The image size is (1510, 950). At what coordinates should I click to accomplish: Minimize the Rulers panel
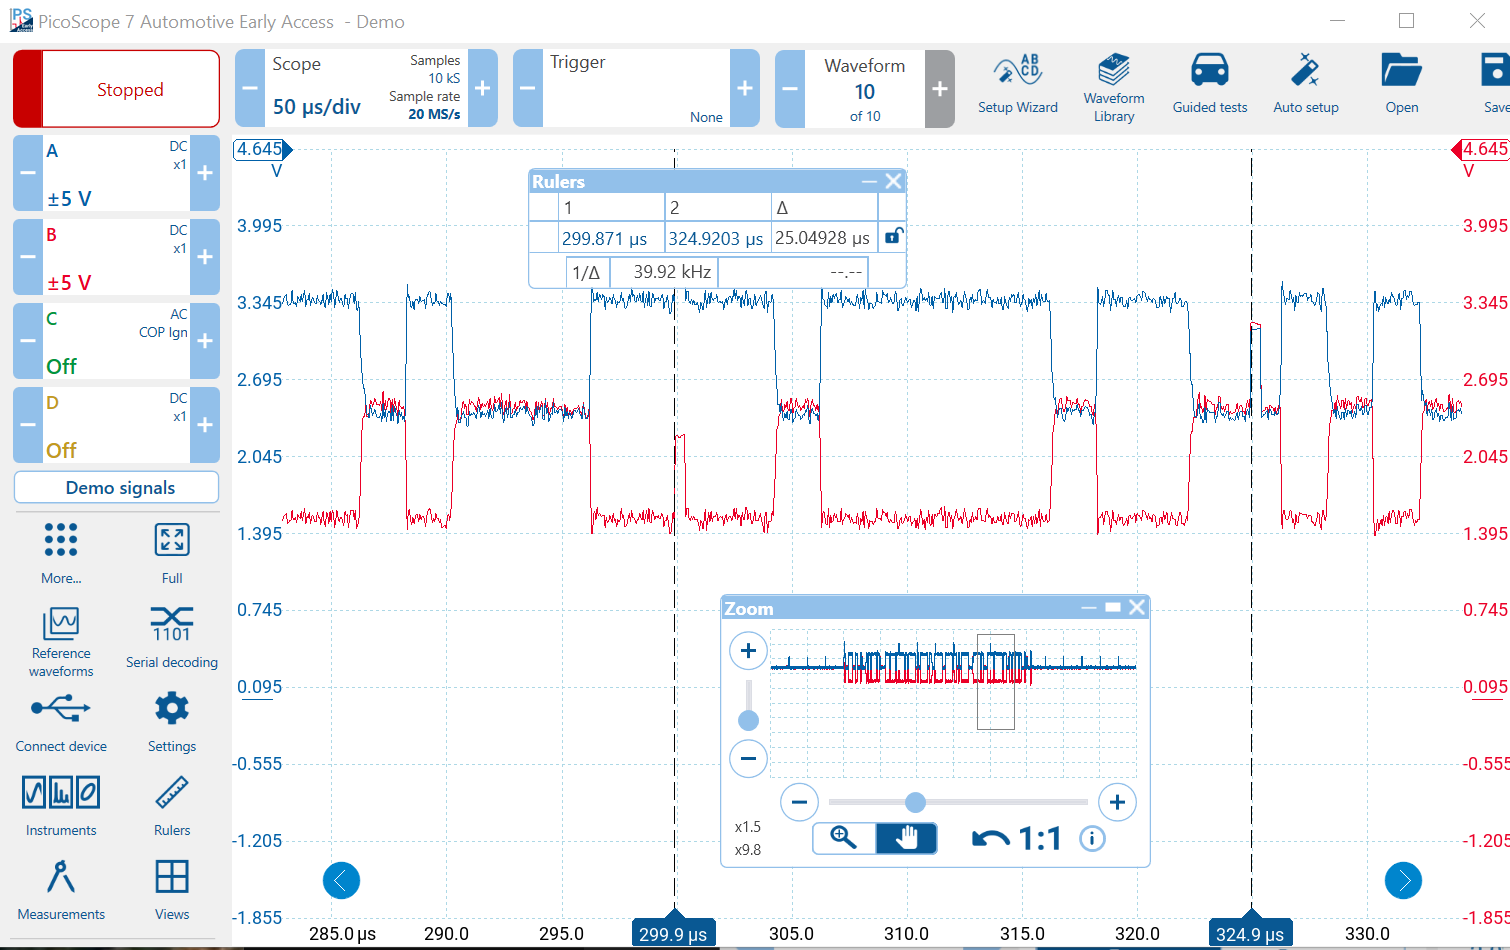(x=869, y=181)
